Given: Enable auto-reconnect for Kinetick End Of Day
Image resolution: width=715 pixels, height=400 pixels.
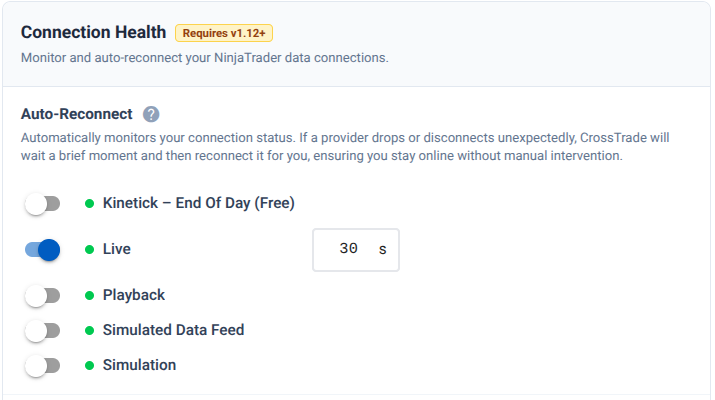Looking at the screenshot, I should pyautogui.click(x=42, y=204).
